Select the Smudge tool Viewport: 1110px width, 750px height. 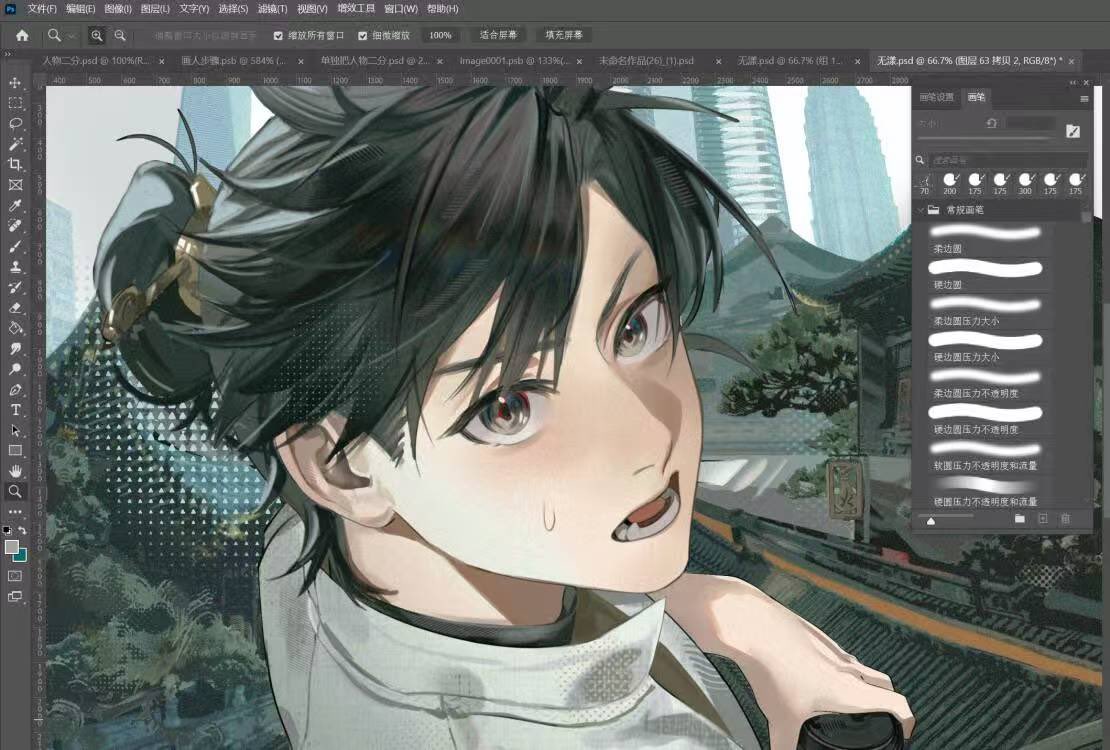coord(15,349)
